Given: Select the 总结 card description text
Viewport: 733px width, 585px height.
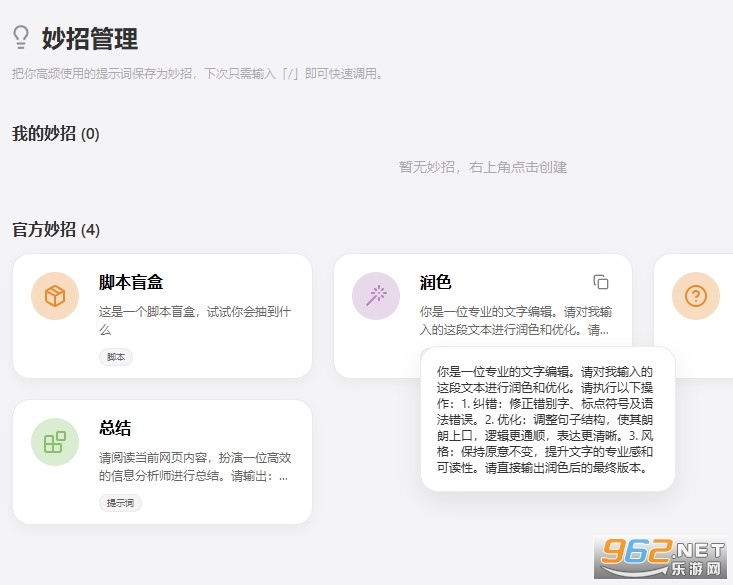Looking at the screenshot, I should coord(195,467).
